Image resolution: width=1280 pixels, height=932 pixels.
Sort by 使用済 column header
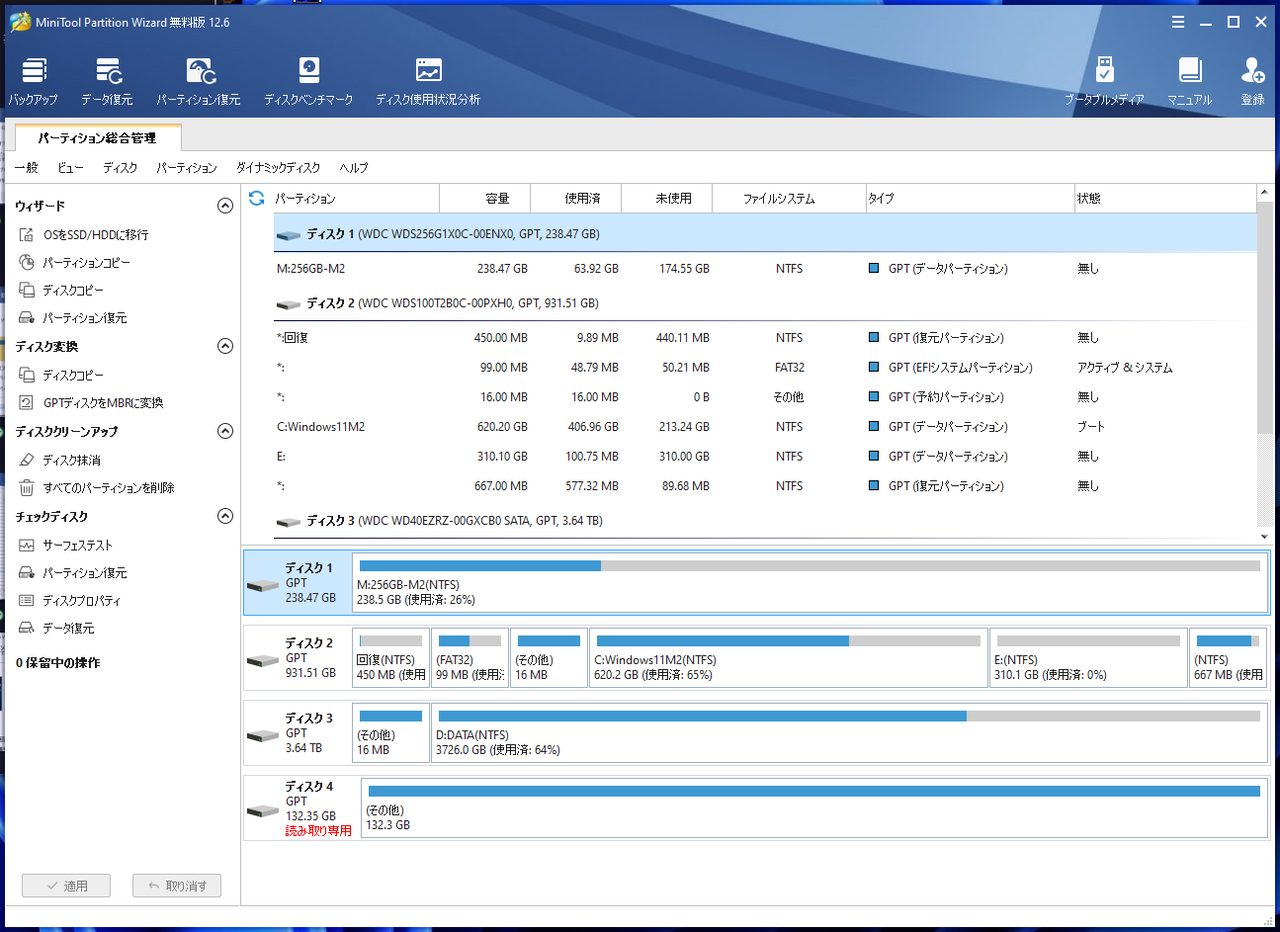[576, 199]
